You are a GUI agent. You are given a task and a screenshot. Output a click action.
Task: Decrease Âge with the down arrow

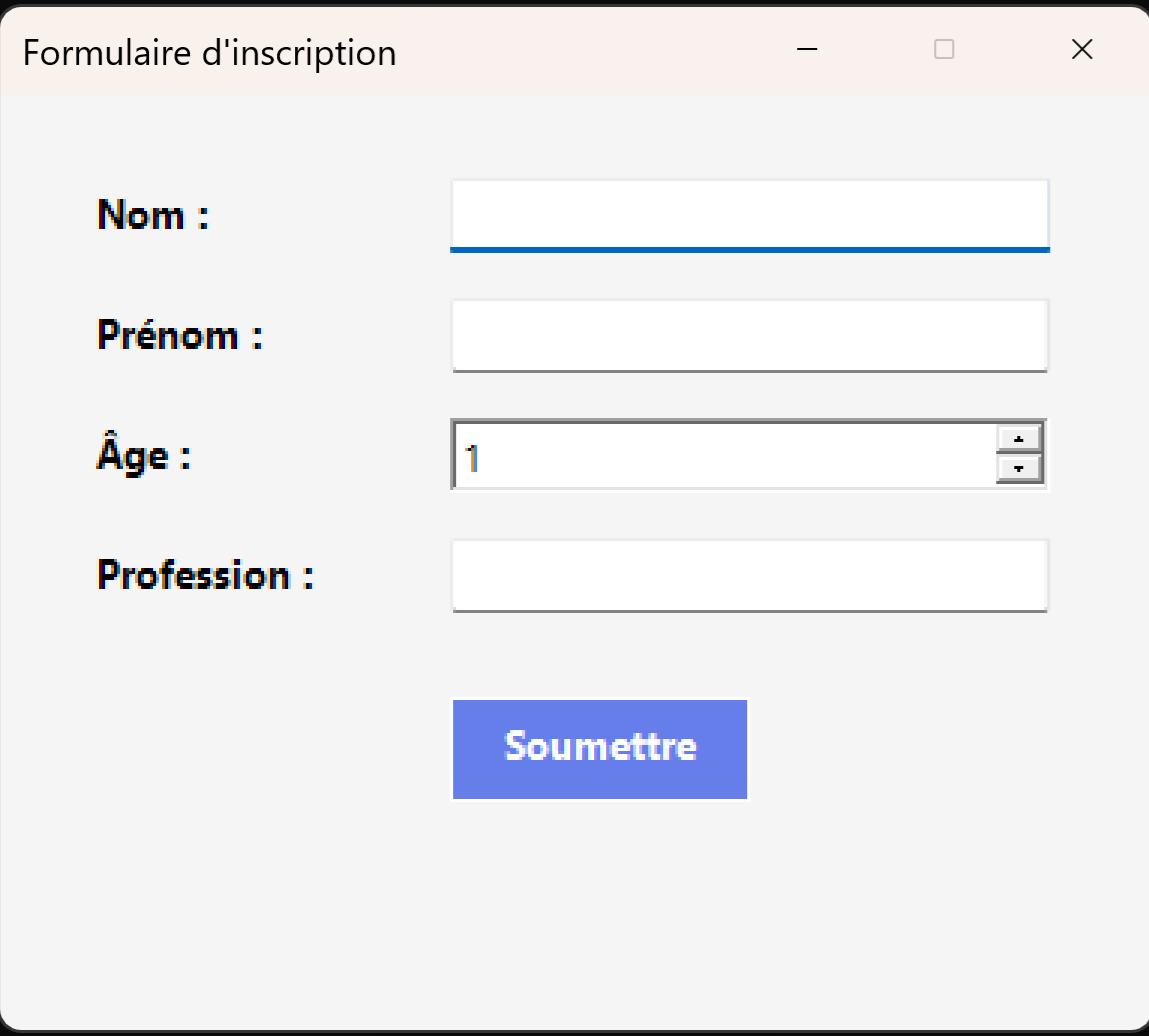(1019, 468)
